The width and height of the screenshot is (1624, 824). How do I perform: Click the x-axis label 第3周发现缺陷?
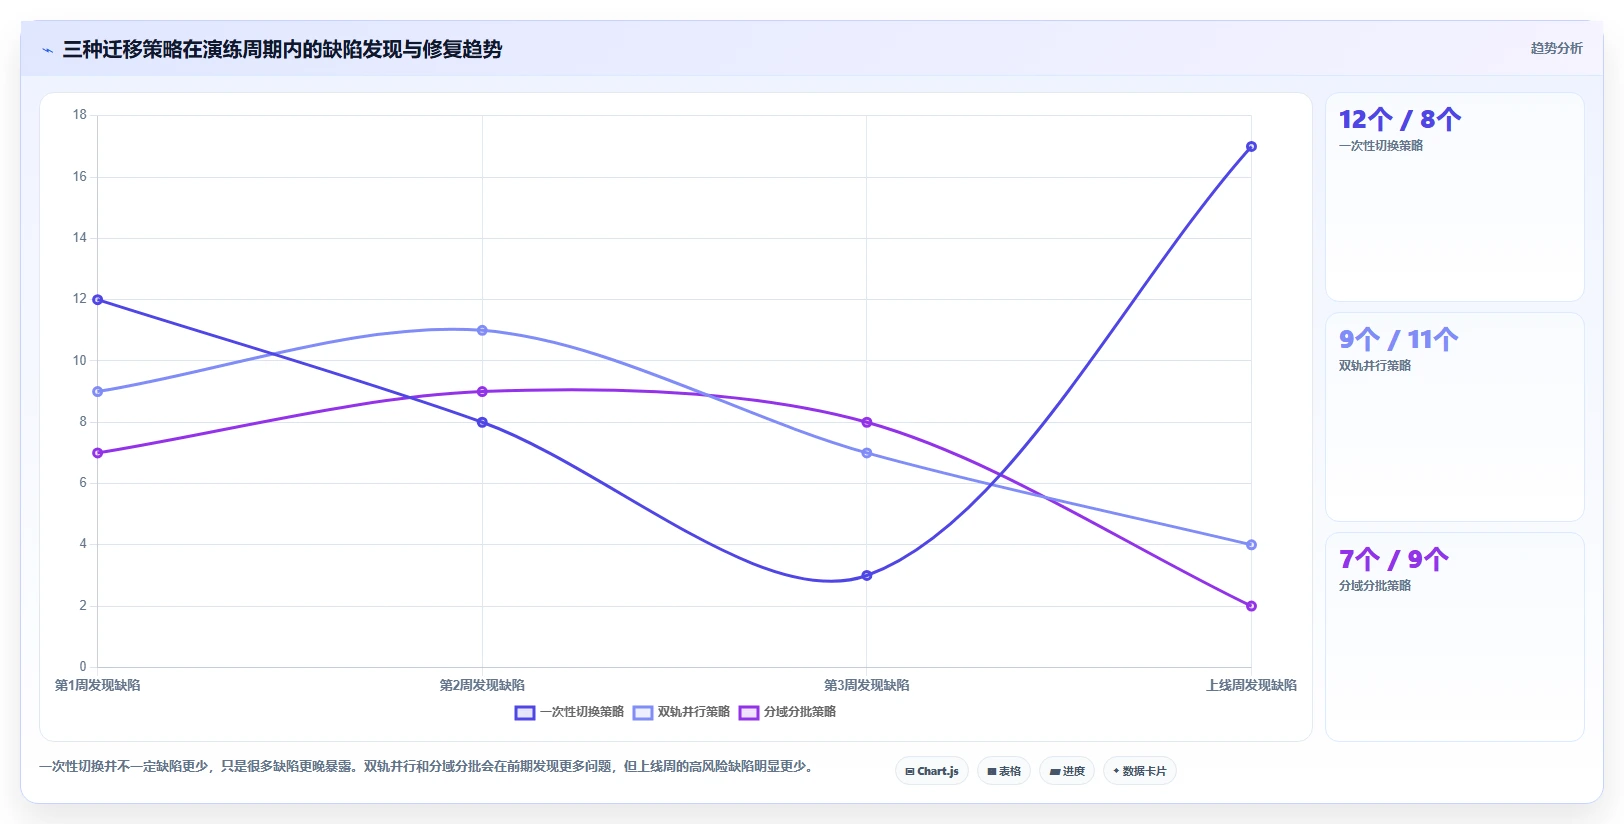[867, 685]
